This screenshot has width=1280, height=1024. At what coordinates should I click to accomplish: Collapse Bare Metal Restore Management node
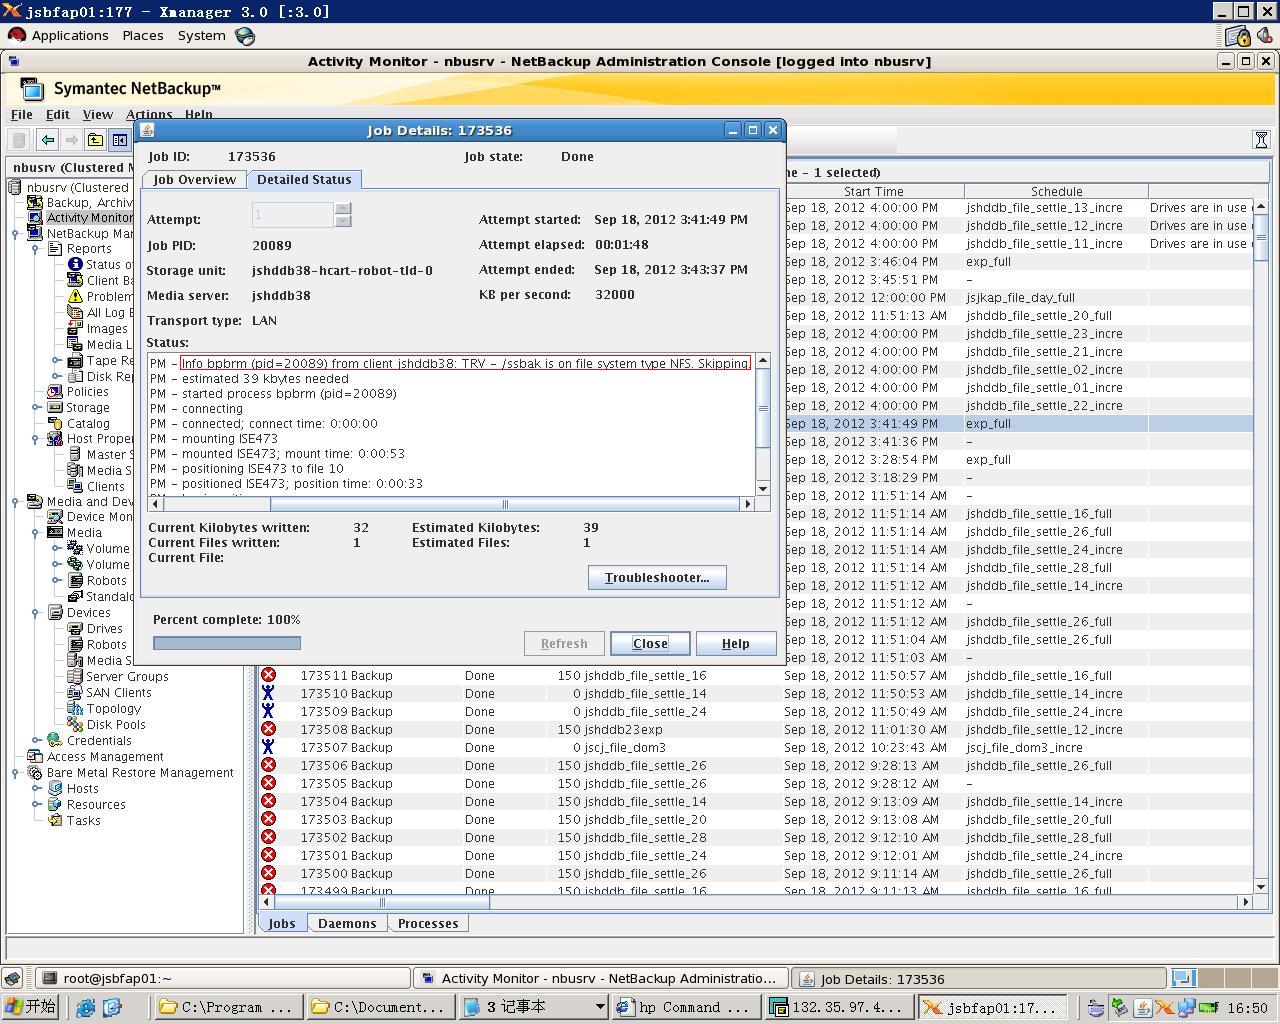[16, 772]
